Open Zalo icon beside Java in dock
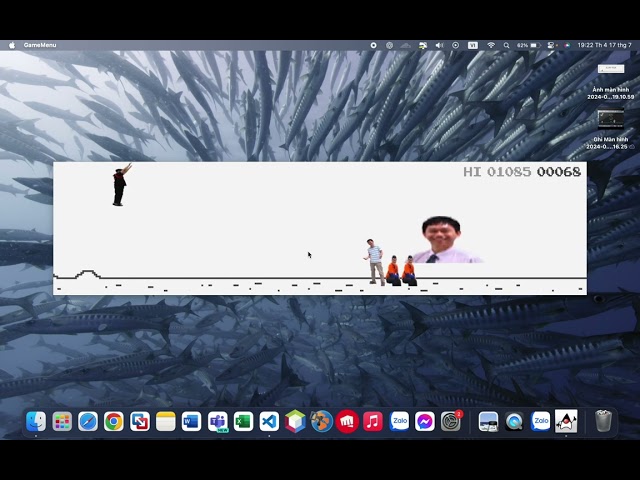The width and height of the screenshot is (640, 480). tap(540, 422)
